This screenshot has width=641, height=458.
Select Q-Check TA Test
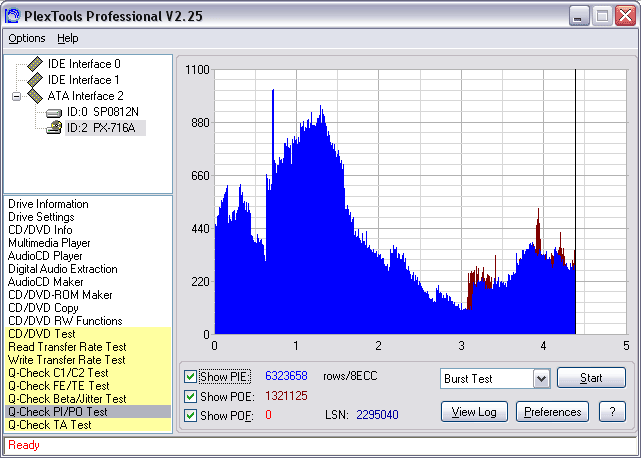tap(88, 425)
